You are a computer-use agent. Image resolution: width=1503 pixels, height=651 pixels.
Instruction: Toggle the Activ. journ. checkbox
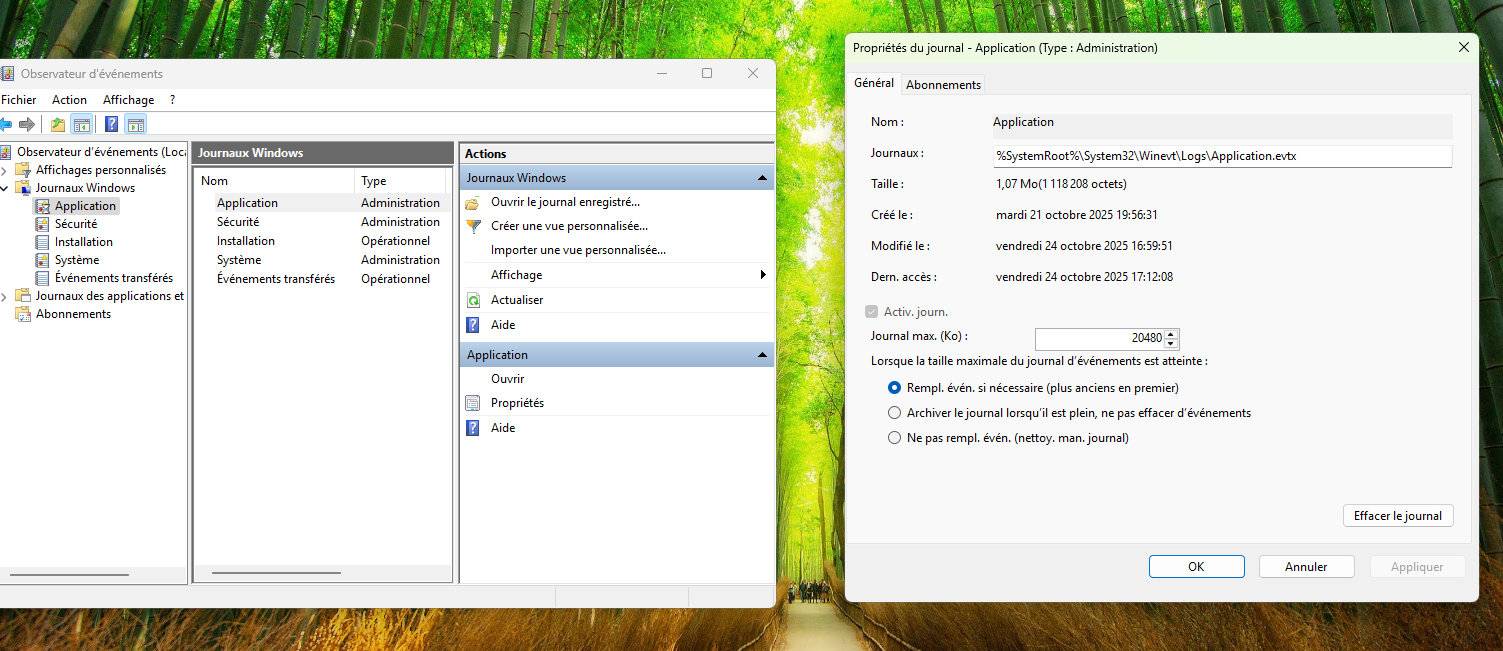pos(871,312)
